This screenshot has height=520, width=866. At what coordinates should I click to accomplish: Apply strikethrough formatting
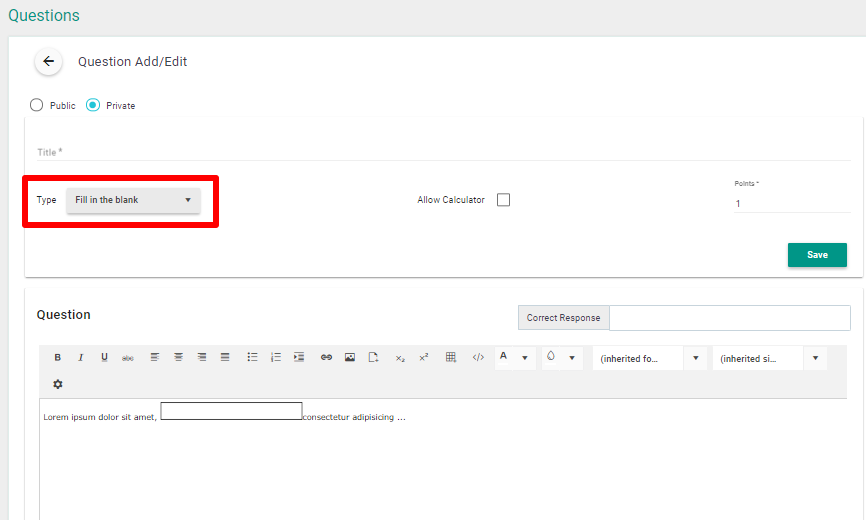click(128, 358)
